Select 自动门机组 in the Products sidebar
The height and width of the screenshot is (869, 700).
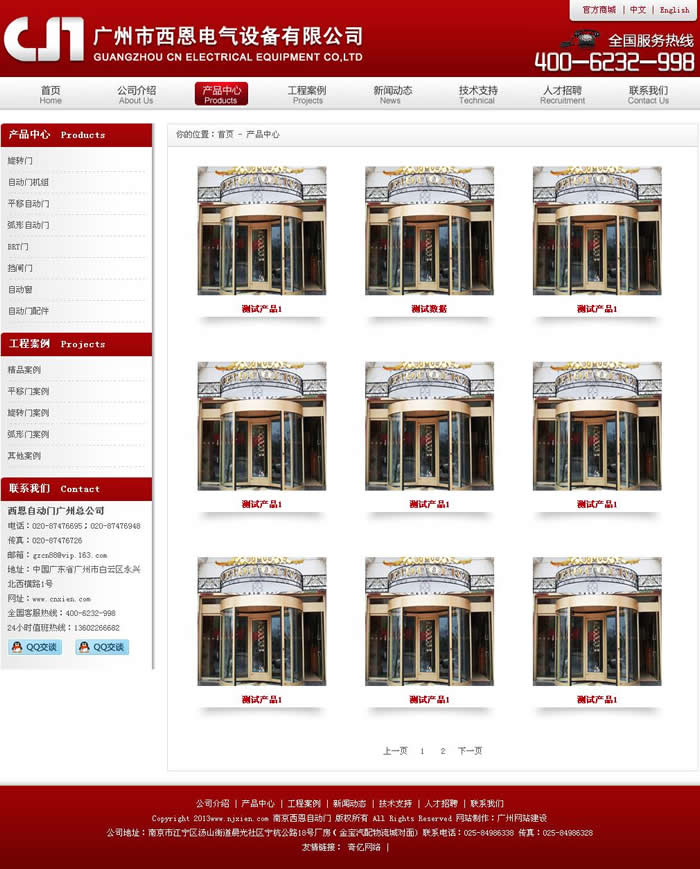(x=29, y=182)
